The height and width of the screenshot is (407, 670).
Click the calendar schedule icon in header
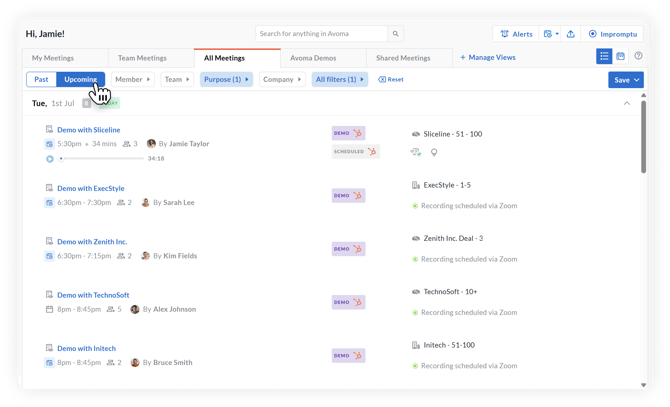click(547, 34)
